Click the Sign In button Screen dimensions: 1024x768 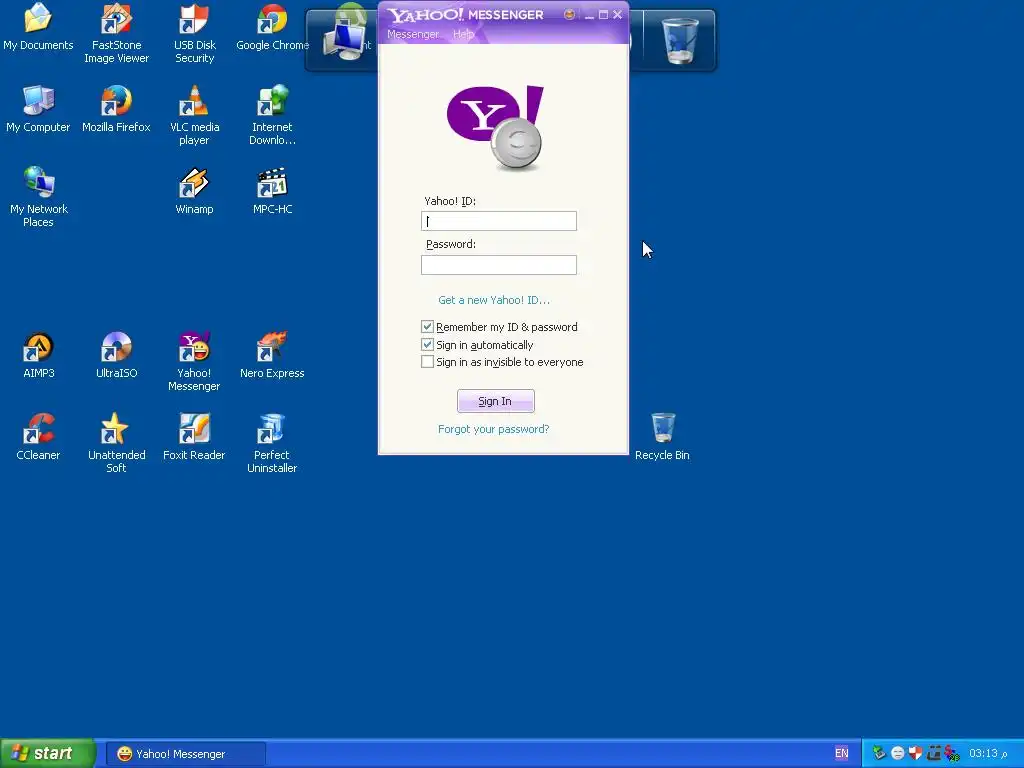(x=495, y=401)
